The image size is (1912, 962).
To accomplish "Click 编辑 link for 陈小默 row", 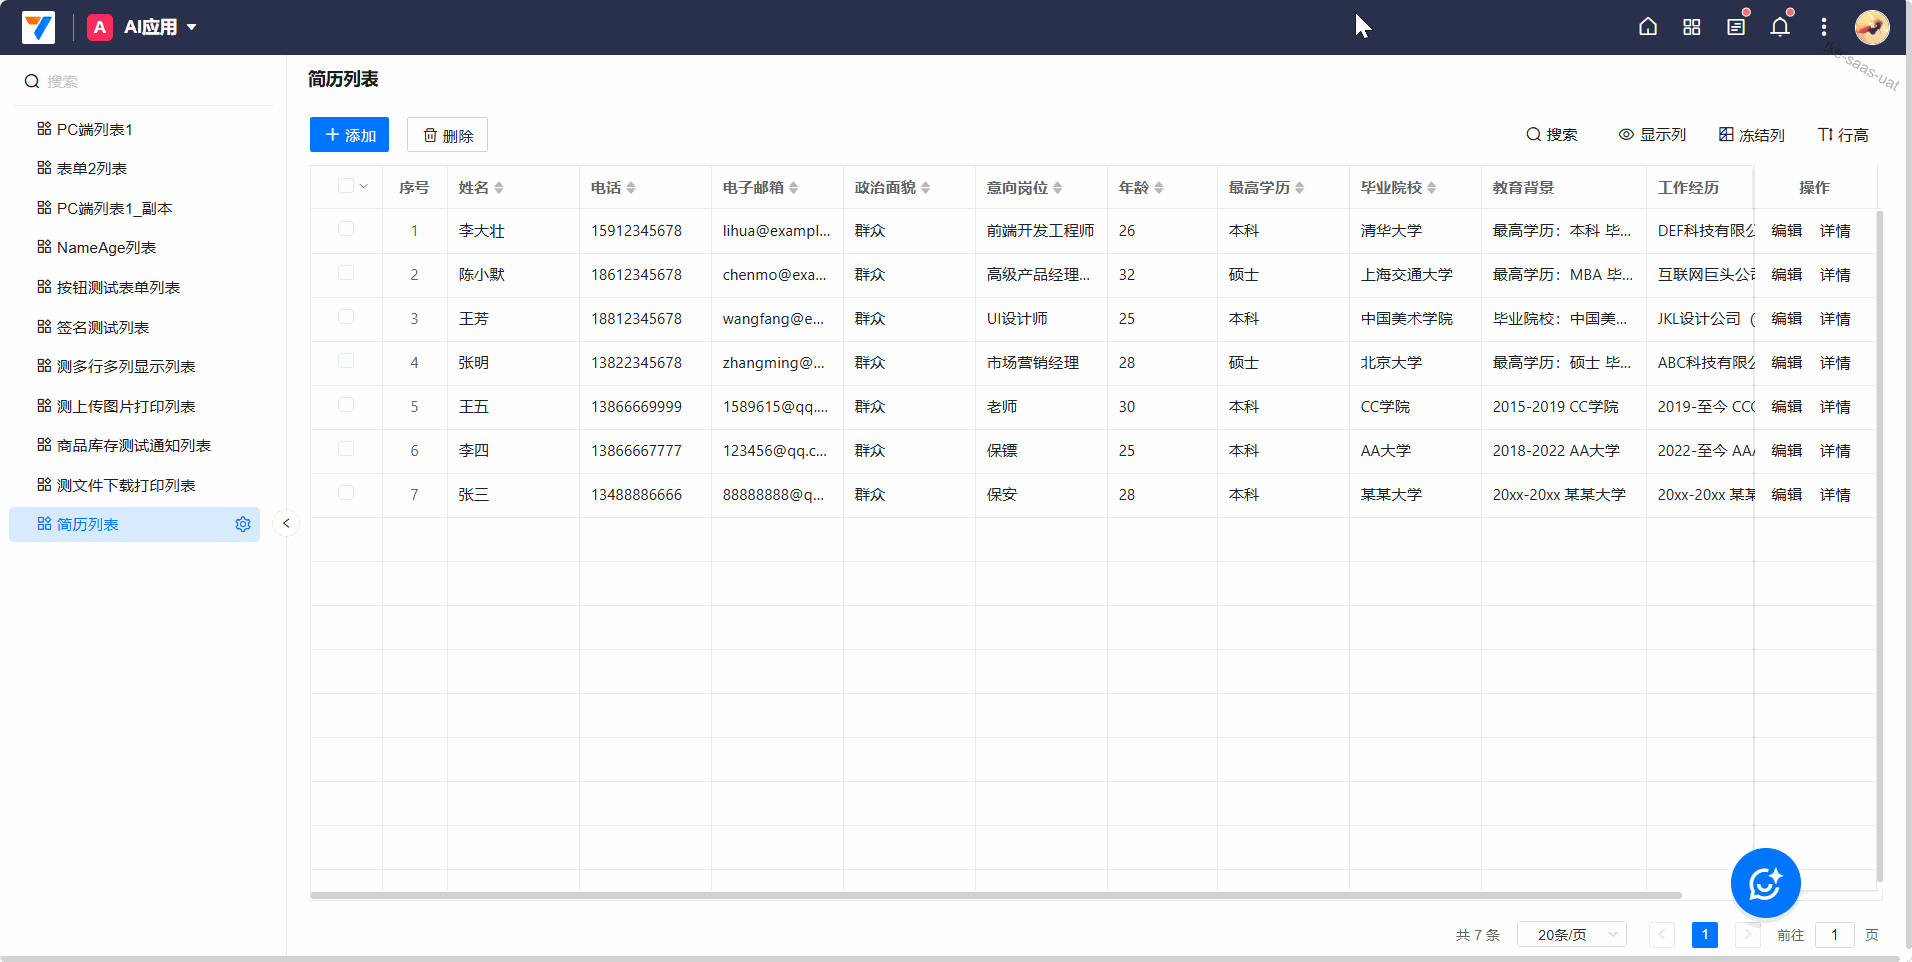I will tap(1786, 275).
